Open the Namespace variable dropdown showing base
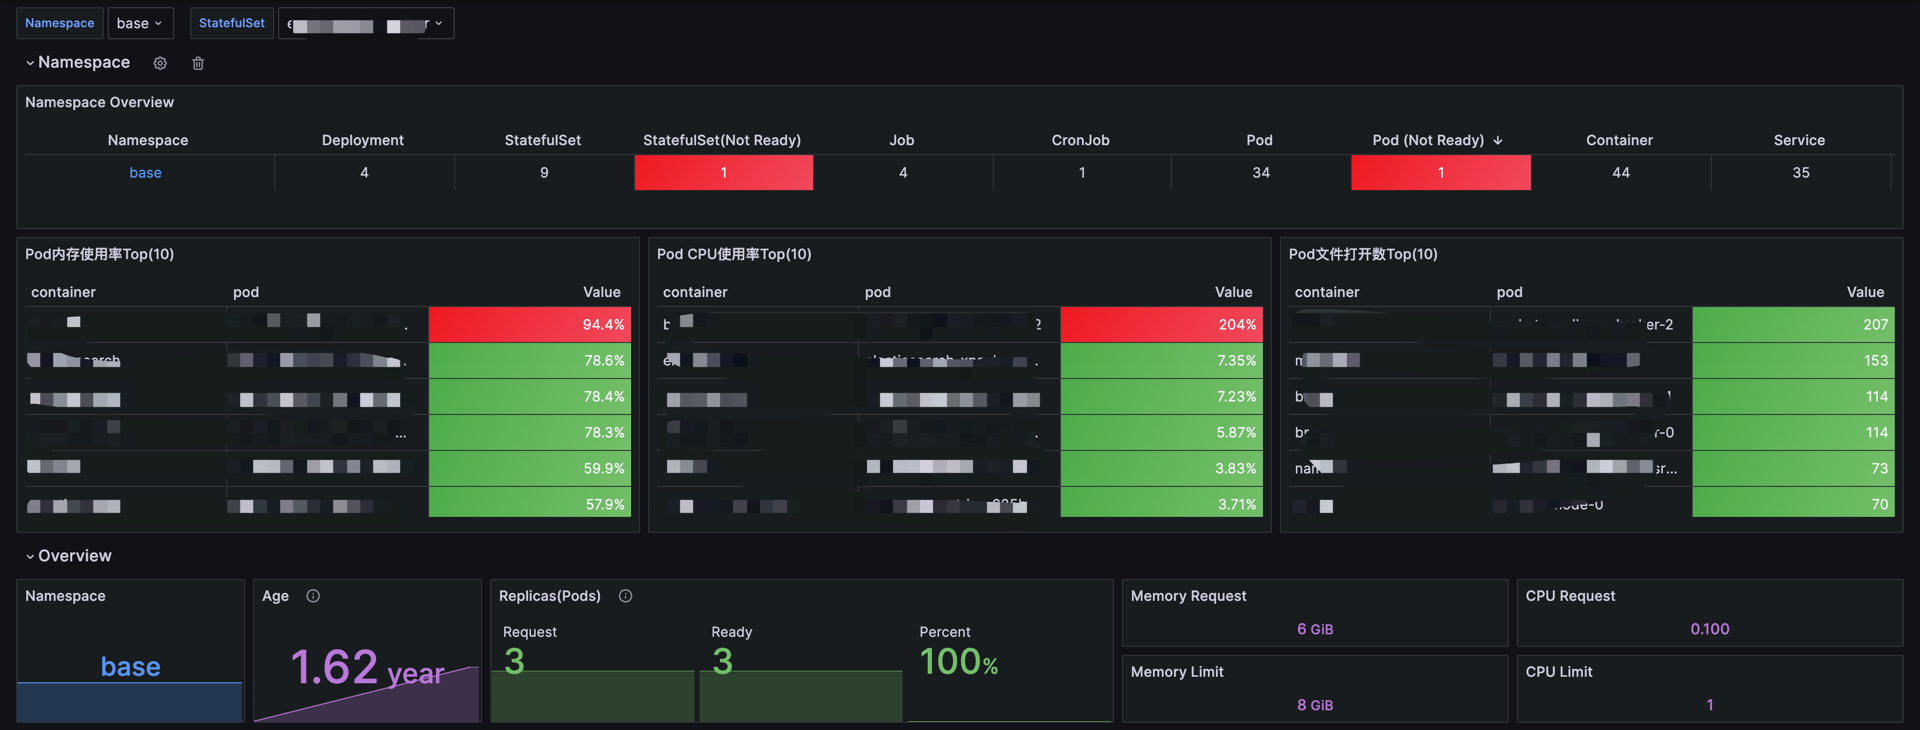This screenshot has height=730, width=1920. tap(140, 23)
